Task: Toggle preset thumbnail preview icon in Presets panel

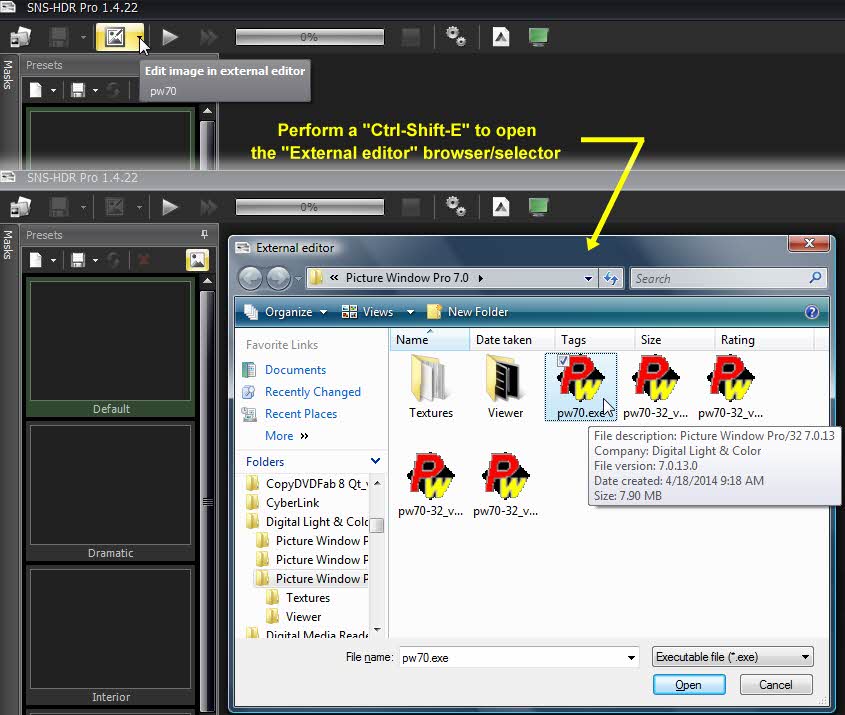Action: coord(197,260)
